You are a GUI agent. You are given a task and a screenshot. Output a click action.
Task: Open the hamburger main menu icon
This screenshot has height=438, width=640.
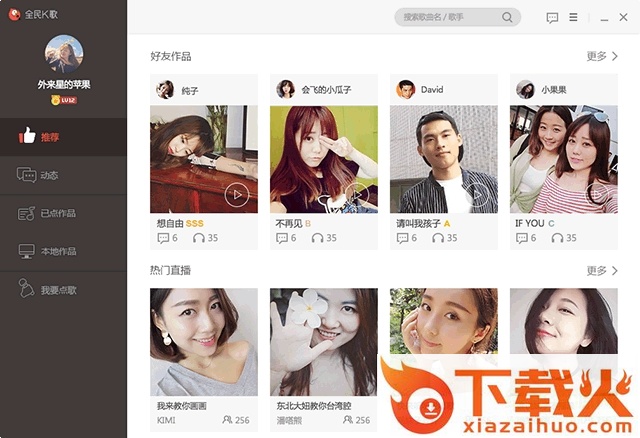coord(573,17)
